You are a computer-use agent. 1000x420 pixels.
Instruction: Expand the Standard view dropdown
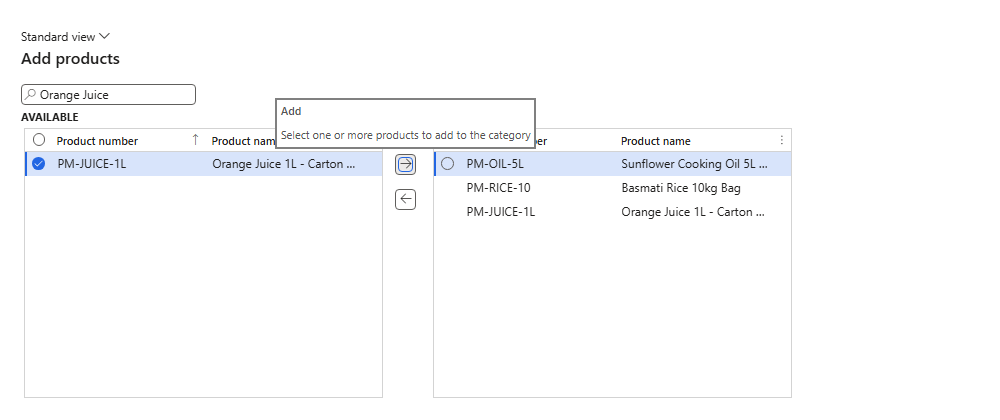pos(65,37)
